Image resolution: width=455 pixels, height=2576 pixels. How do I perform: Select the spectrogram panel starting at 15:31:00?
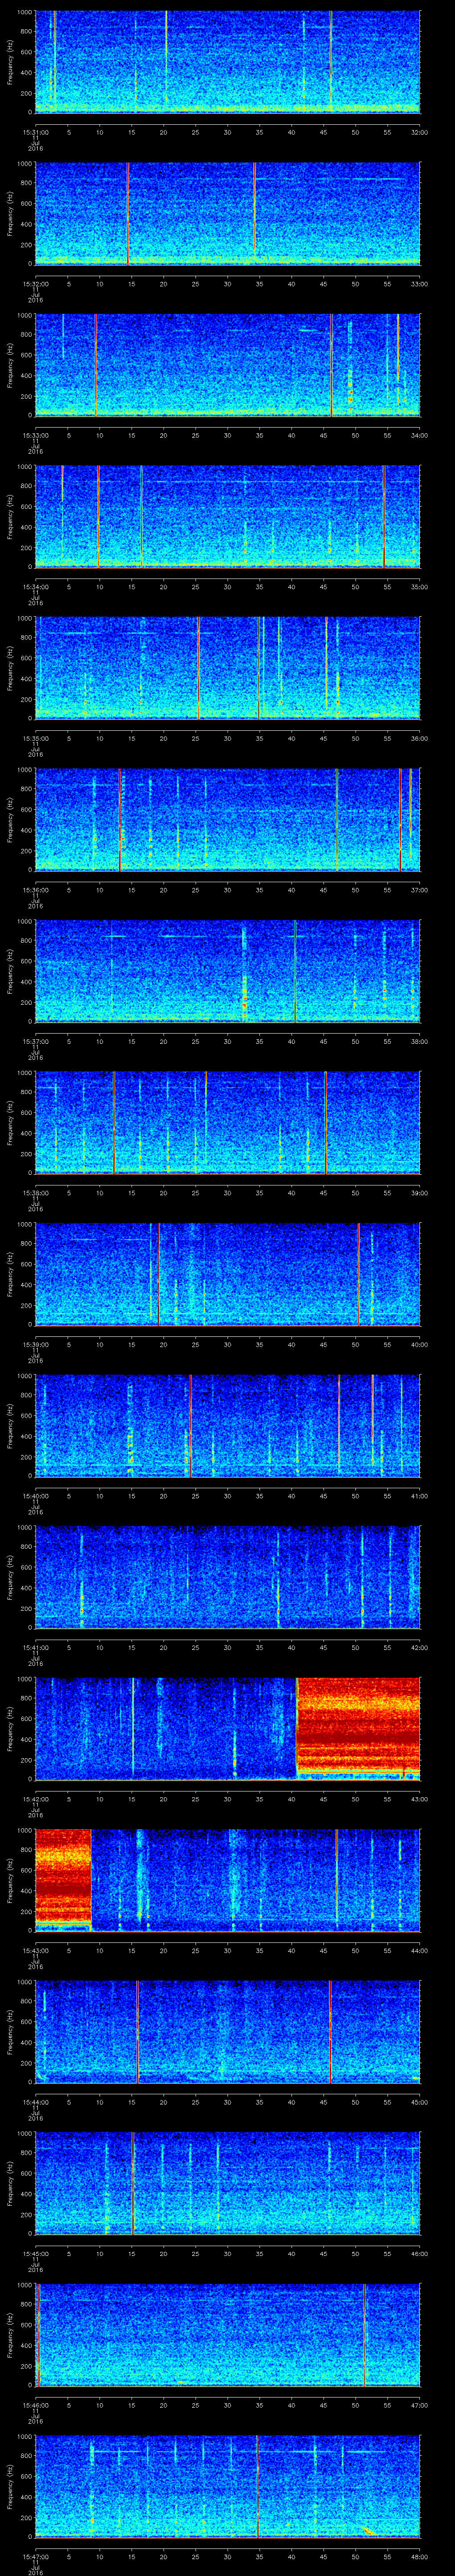pos(227,62)
